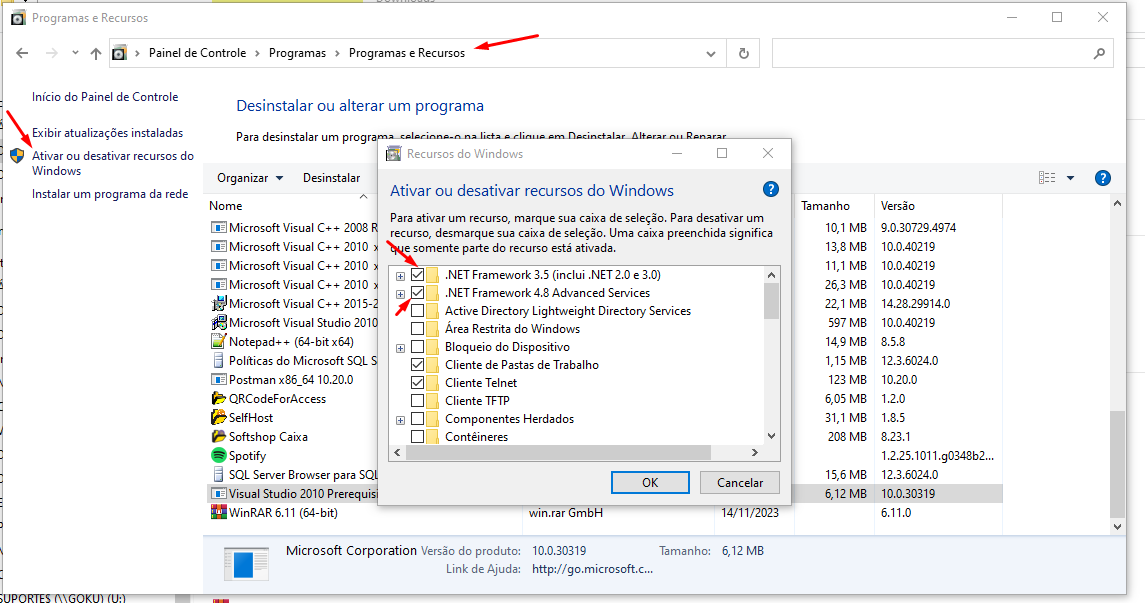
Task: Click Desinstalar in the toolbar
Action: 331,178
